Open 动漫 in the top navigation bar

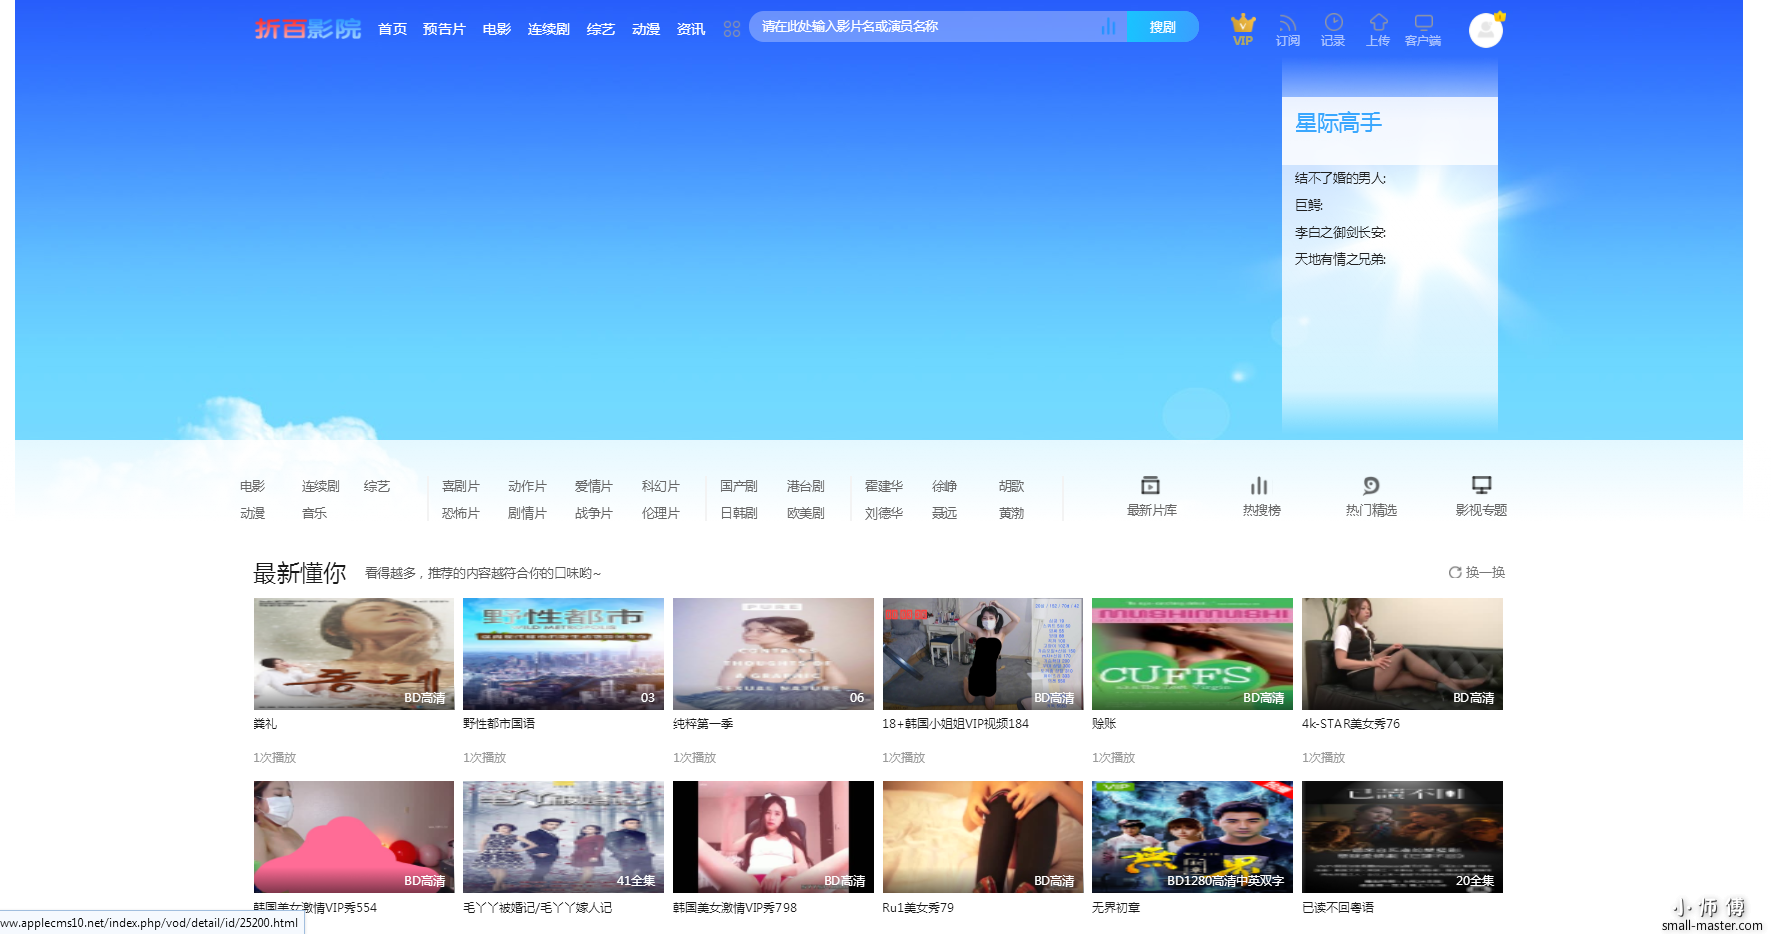point(646,29)
